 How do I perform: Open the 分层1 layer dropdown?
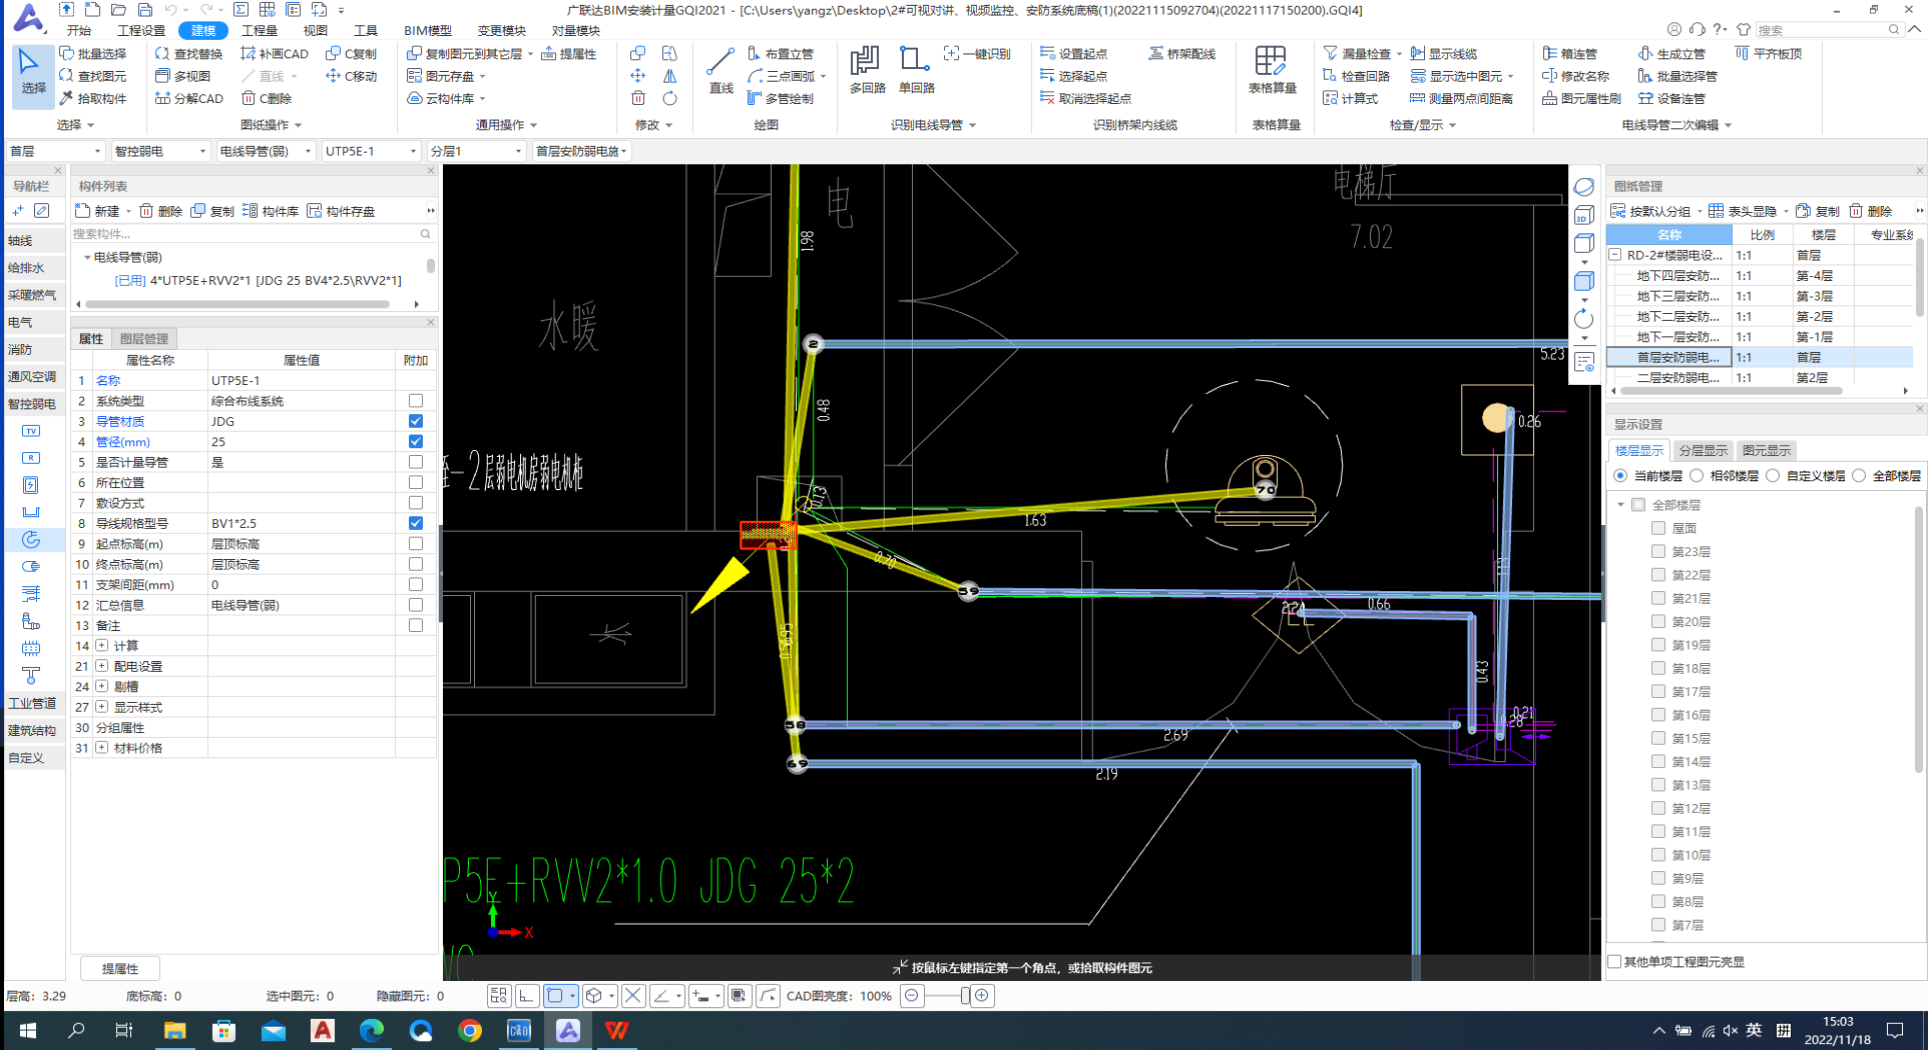(x=476, y=151)
